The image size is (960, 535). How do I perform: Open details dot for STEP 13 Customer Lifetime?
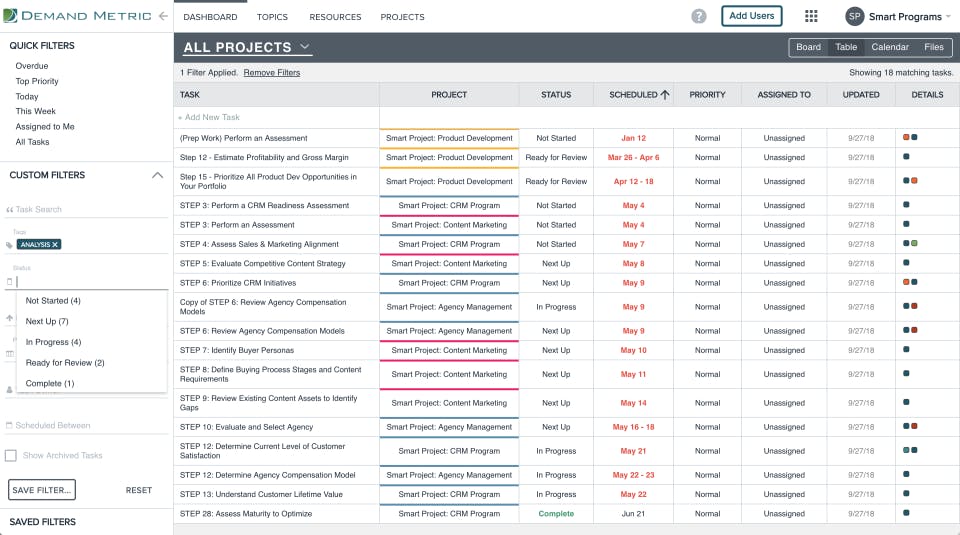tap(906, 493)
